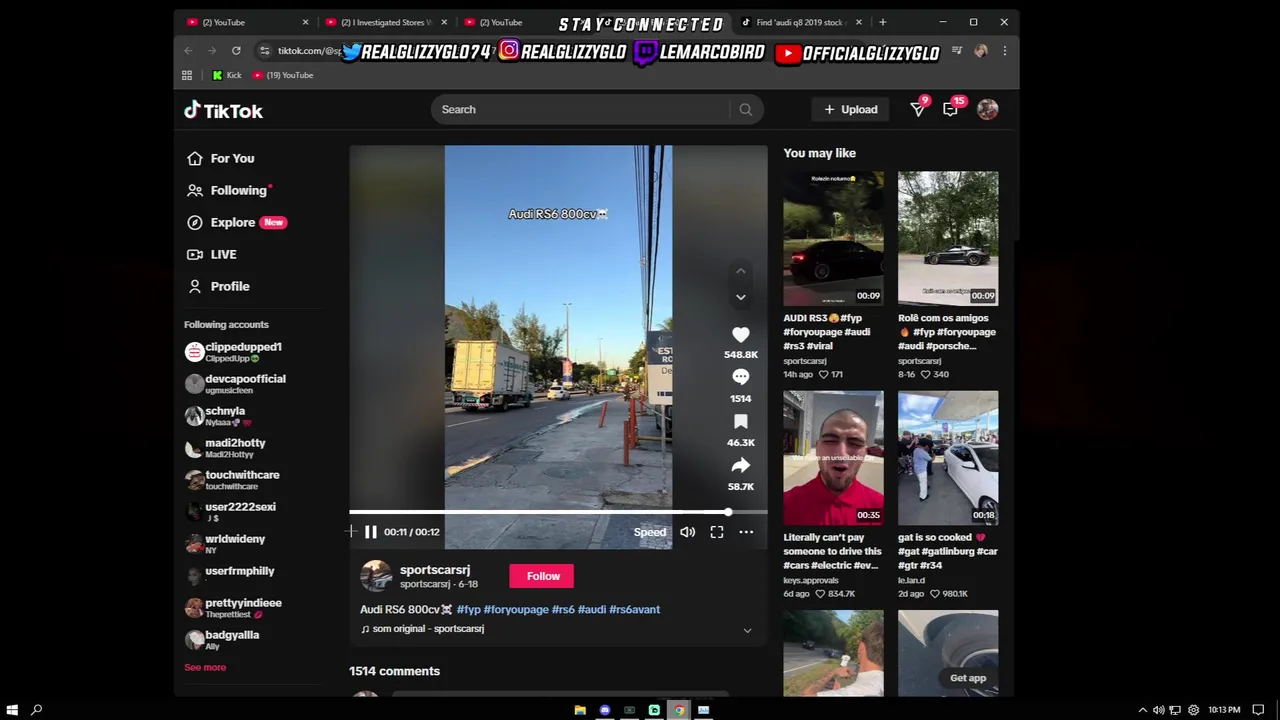Open a new browser tab
This screenshot has height=720, width=1280.
[x=882, y=22]
